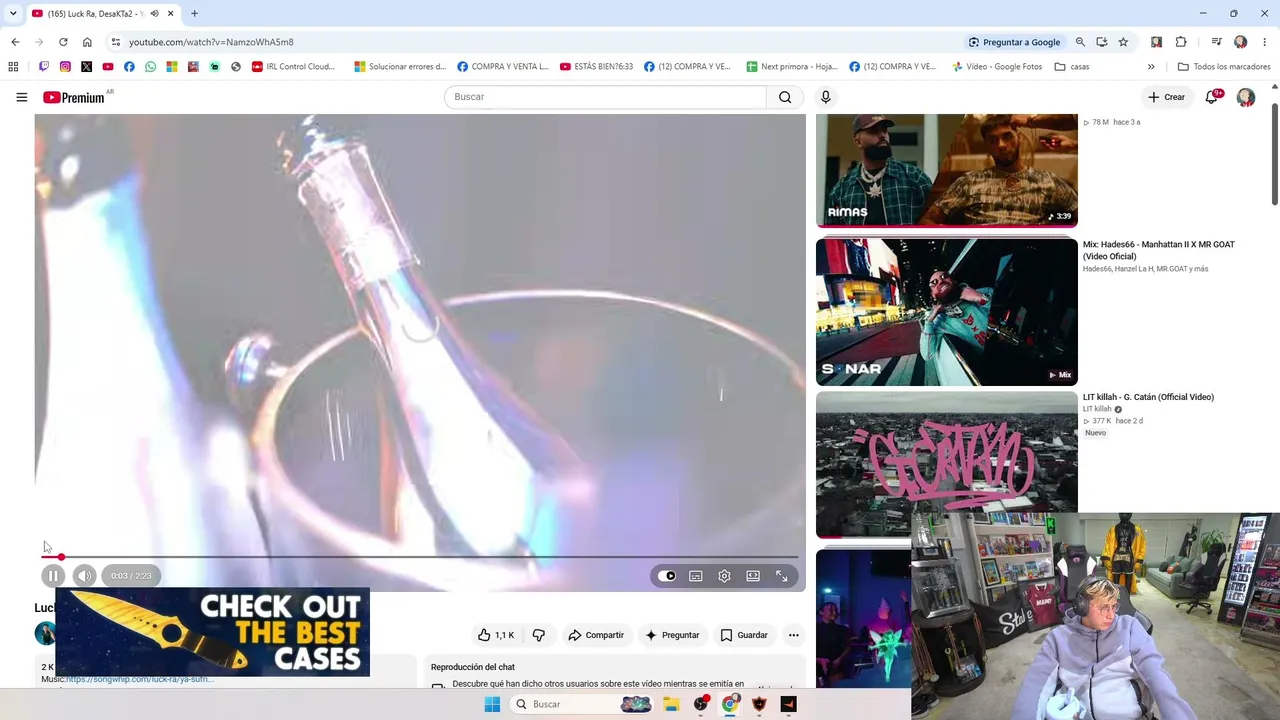Open the Solucionar errores bookmark
The height and width of the screenshot is (720, 1280).
coord(400,67)
